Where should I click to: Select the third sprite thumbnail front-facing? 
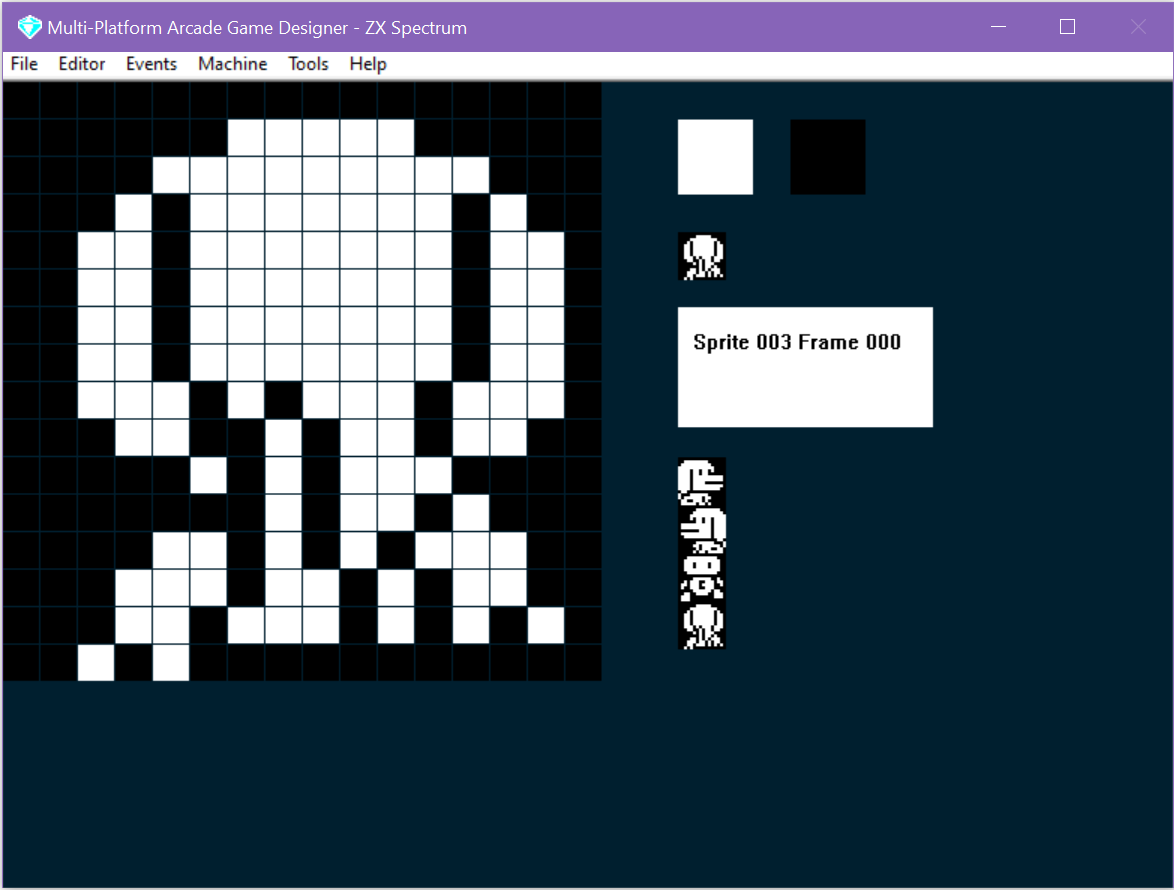coord(702,577)
